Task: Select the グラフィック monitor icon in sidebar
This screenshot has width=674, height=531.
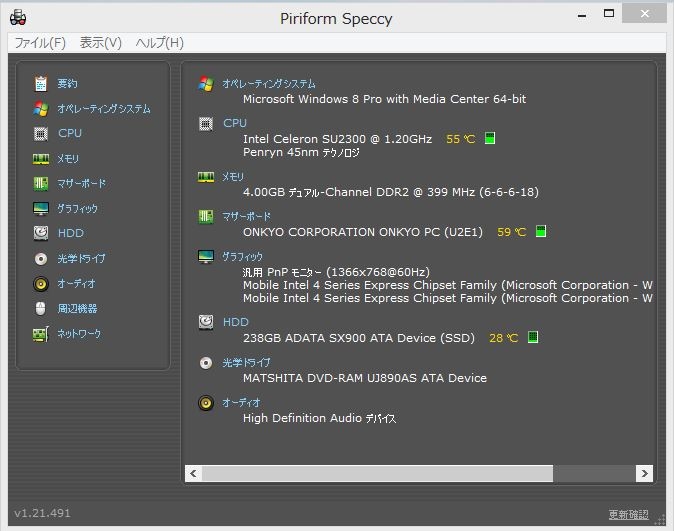Action: tap(40, 209)
